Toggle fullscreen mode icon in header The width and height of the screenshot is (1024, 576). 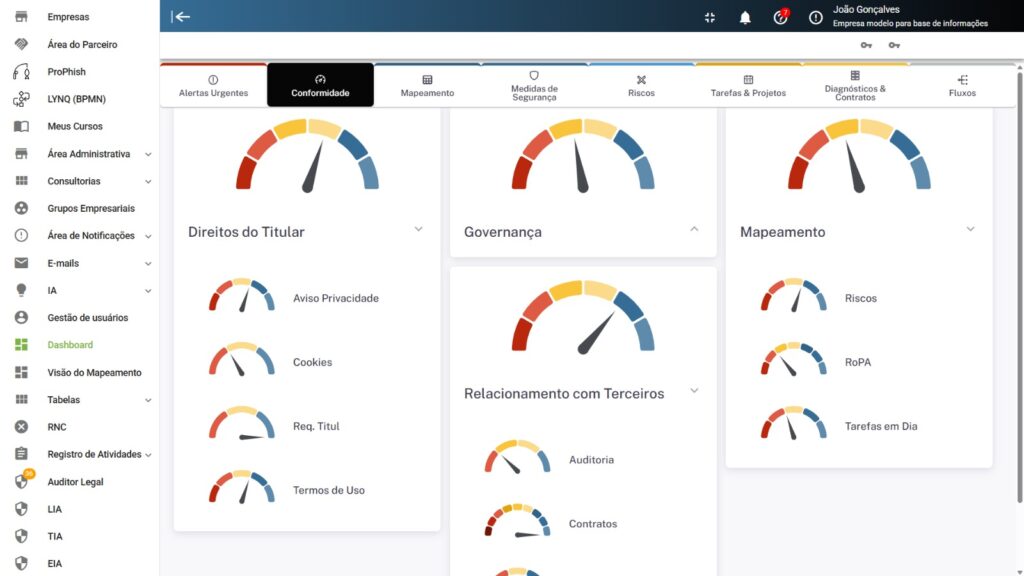(x=710, y=17)
